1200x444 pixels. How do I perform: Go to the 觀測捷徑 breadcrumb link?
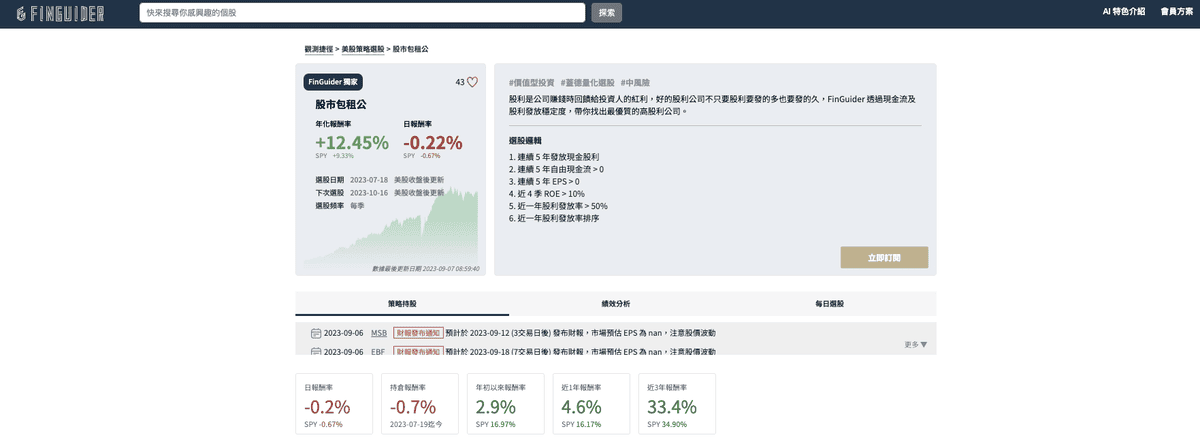point(319,48)
